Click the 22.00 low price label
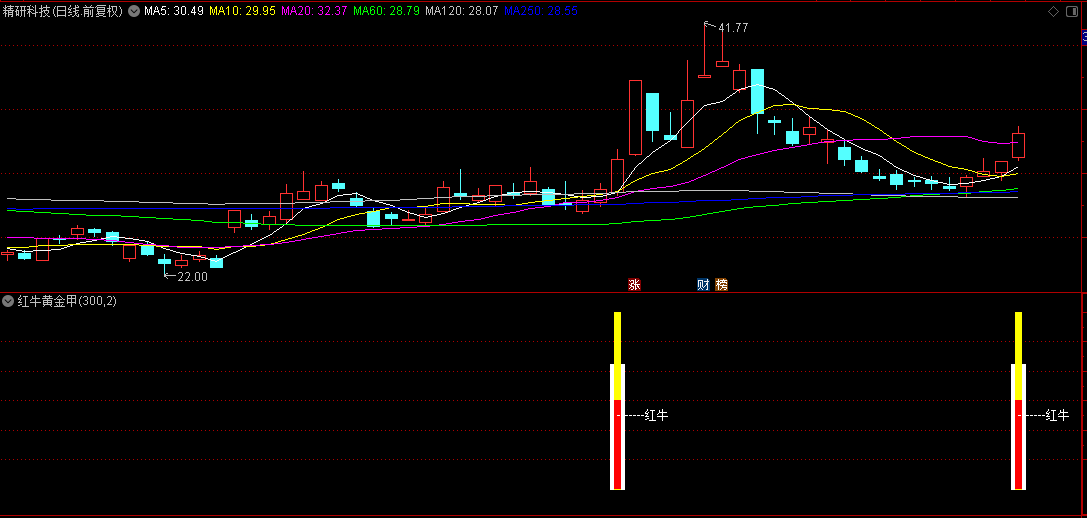 click(x=192, y=277)
